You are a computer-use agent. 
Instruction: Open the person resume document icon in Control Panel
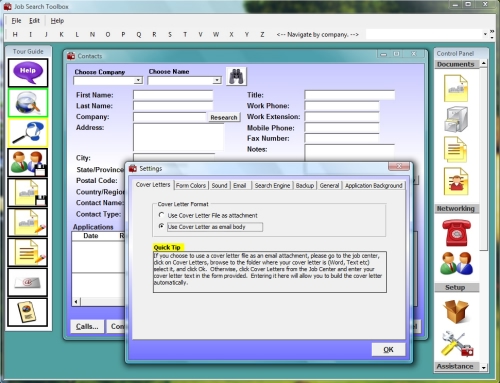(456, 181)
